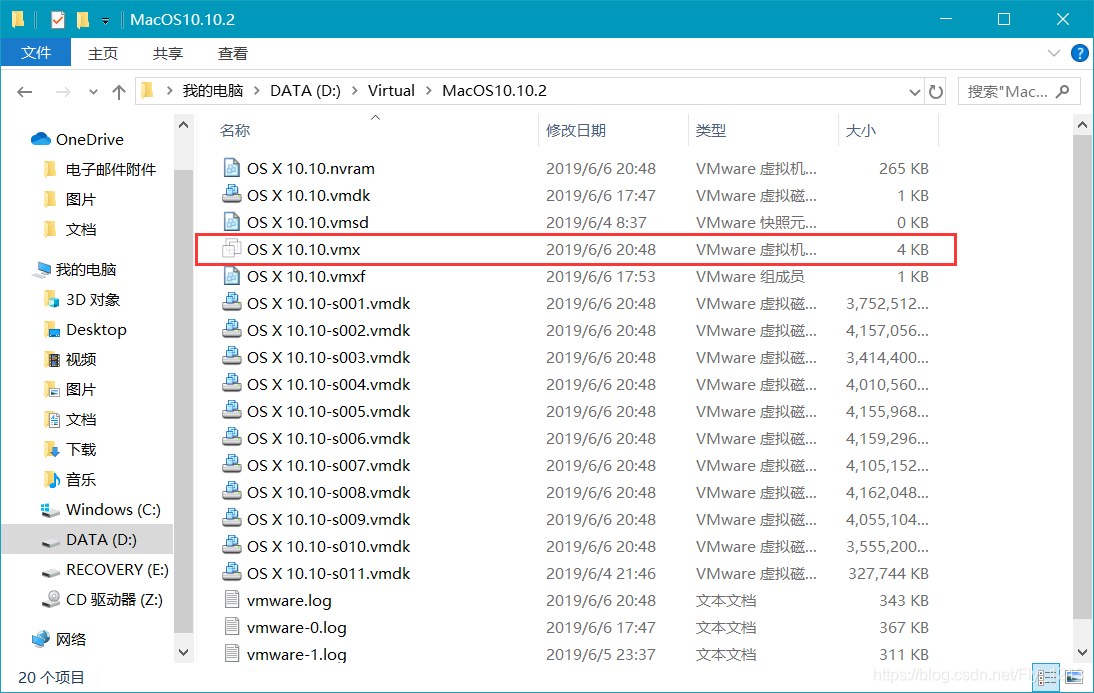Click the search magnifier icon
The height and width of the screenshot is (693, 1094).
click(1063, 91)
